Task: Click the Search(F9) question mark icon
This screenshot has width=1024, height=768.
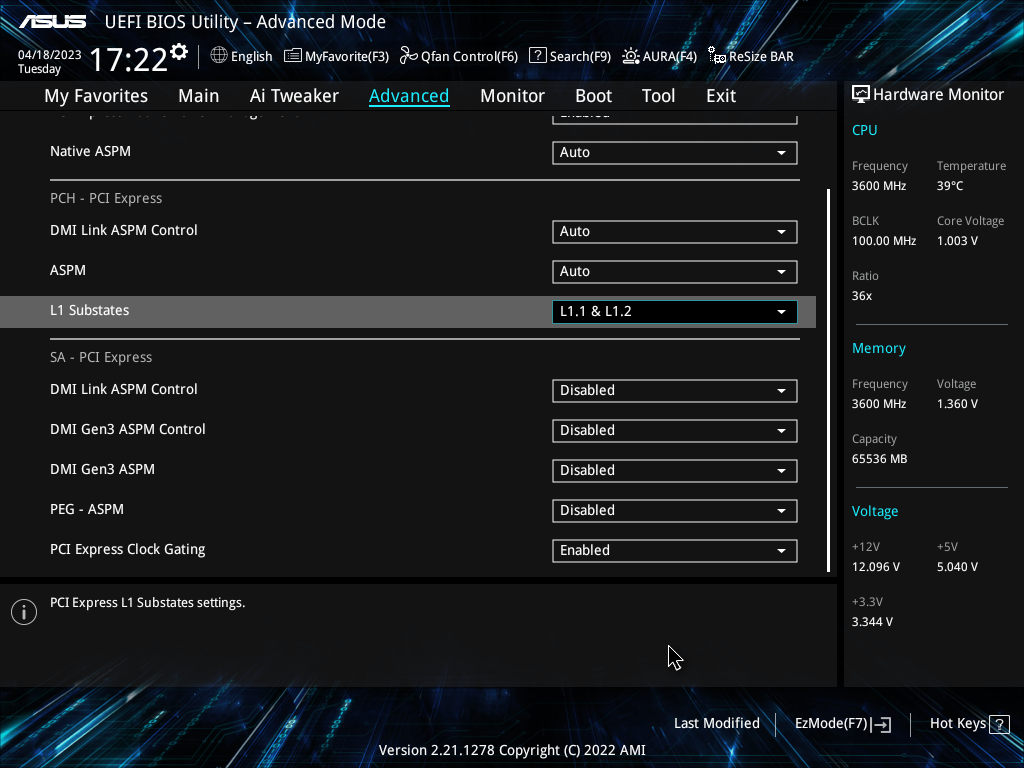Action: (537, 56)
